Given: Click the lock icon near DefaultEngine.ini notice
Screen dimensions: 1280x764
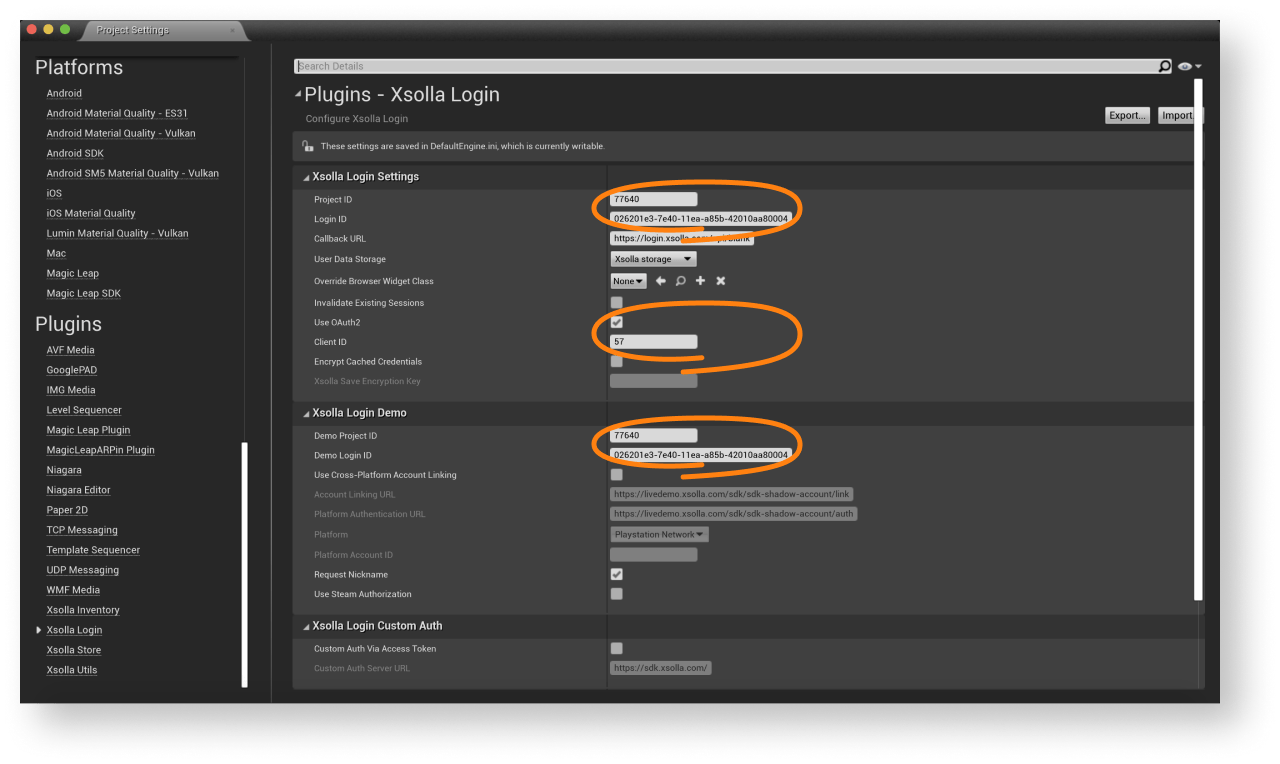Looking at the screenshot, I should tap(308, 146).
